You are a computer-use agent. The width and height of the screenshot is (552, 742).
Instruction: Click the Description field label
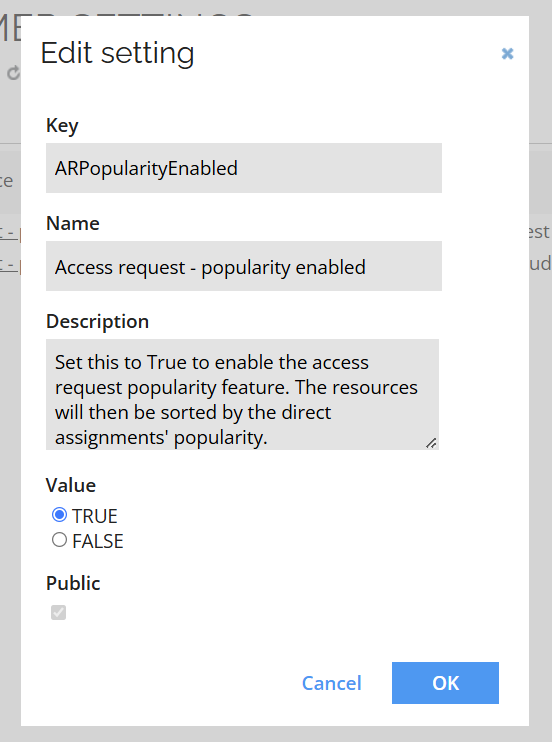coord(98,321)
